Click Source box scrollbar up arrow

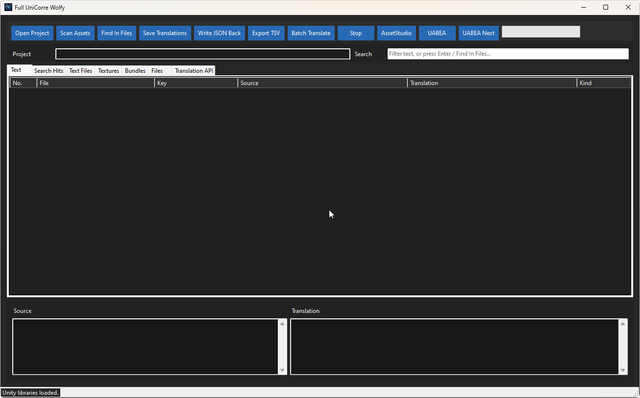click(x=282, y=324)
